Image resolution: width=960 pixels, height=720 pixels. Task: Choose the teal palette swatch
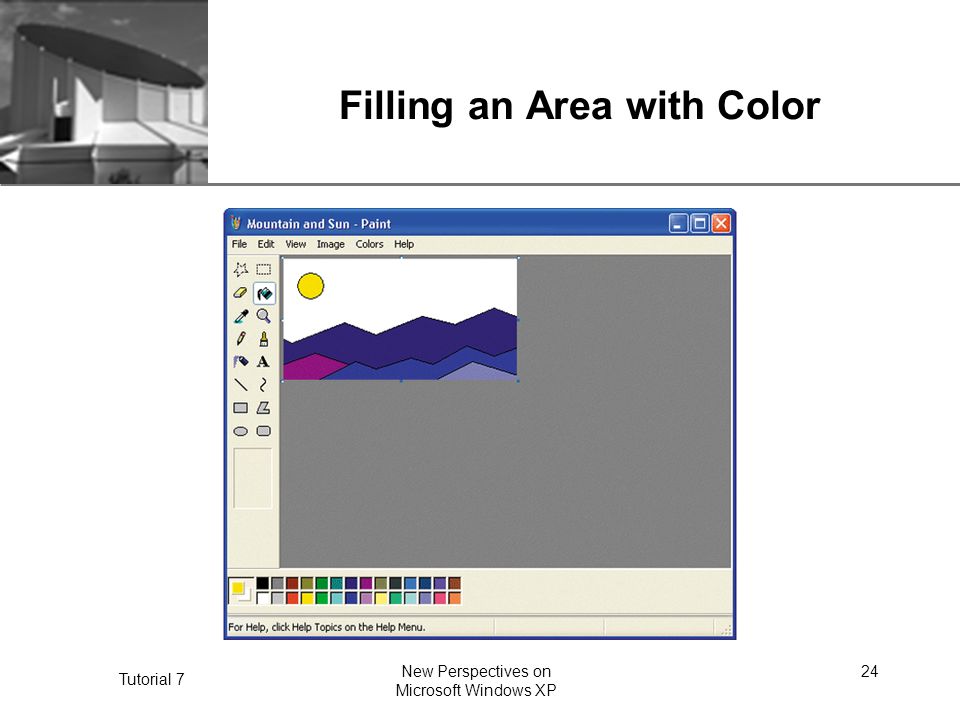[336, 583]
